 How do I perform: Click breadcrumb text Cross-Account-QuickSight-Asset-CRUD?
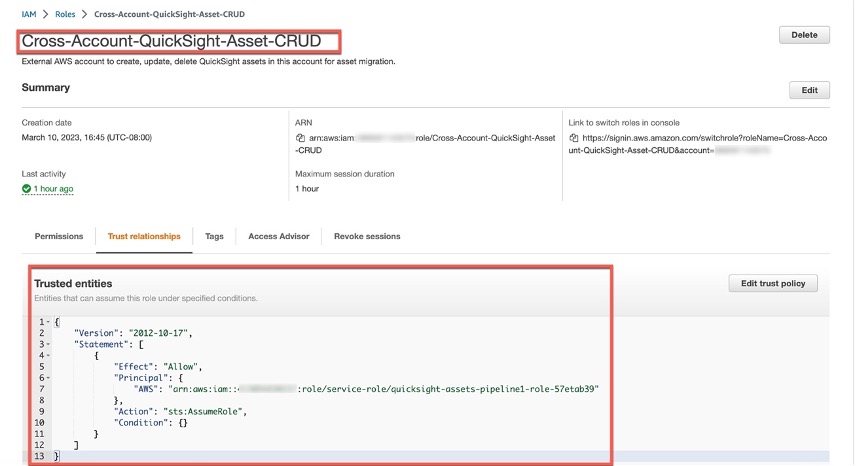169,14
